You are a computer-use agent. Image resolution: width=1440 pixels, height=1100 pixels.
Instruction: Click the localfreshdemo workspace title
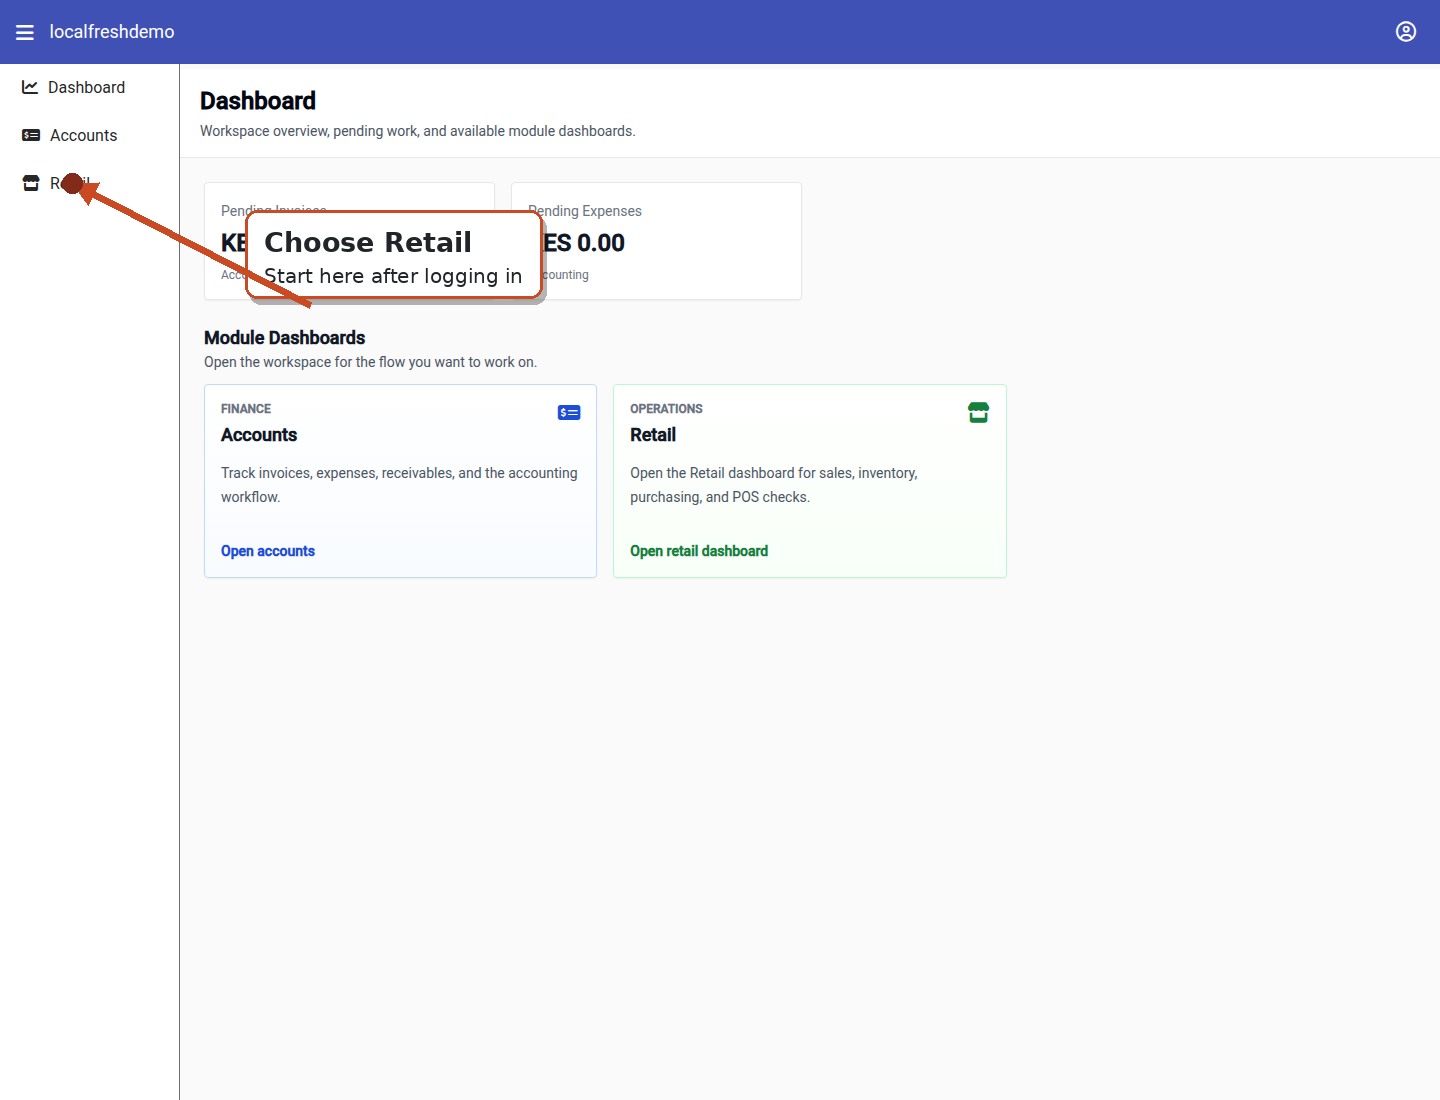tap(112, 32)
